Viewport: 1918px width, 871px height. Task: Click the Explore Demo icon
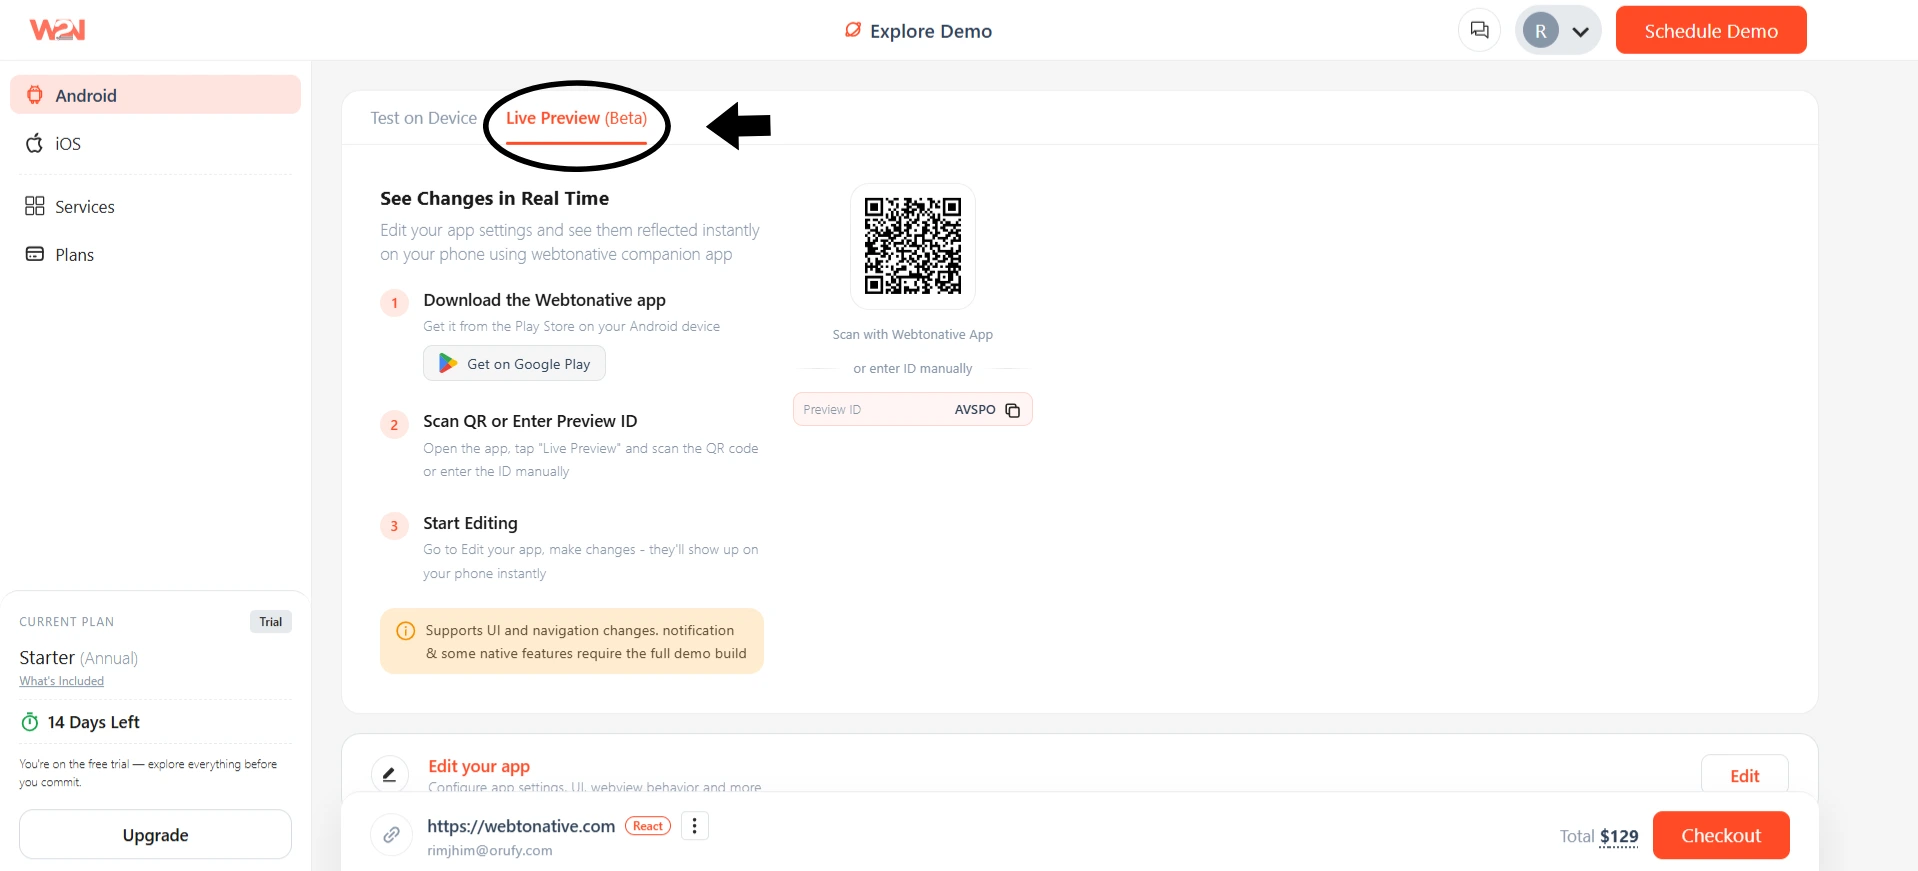tap(853, 30)
